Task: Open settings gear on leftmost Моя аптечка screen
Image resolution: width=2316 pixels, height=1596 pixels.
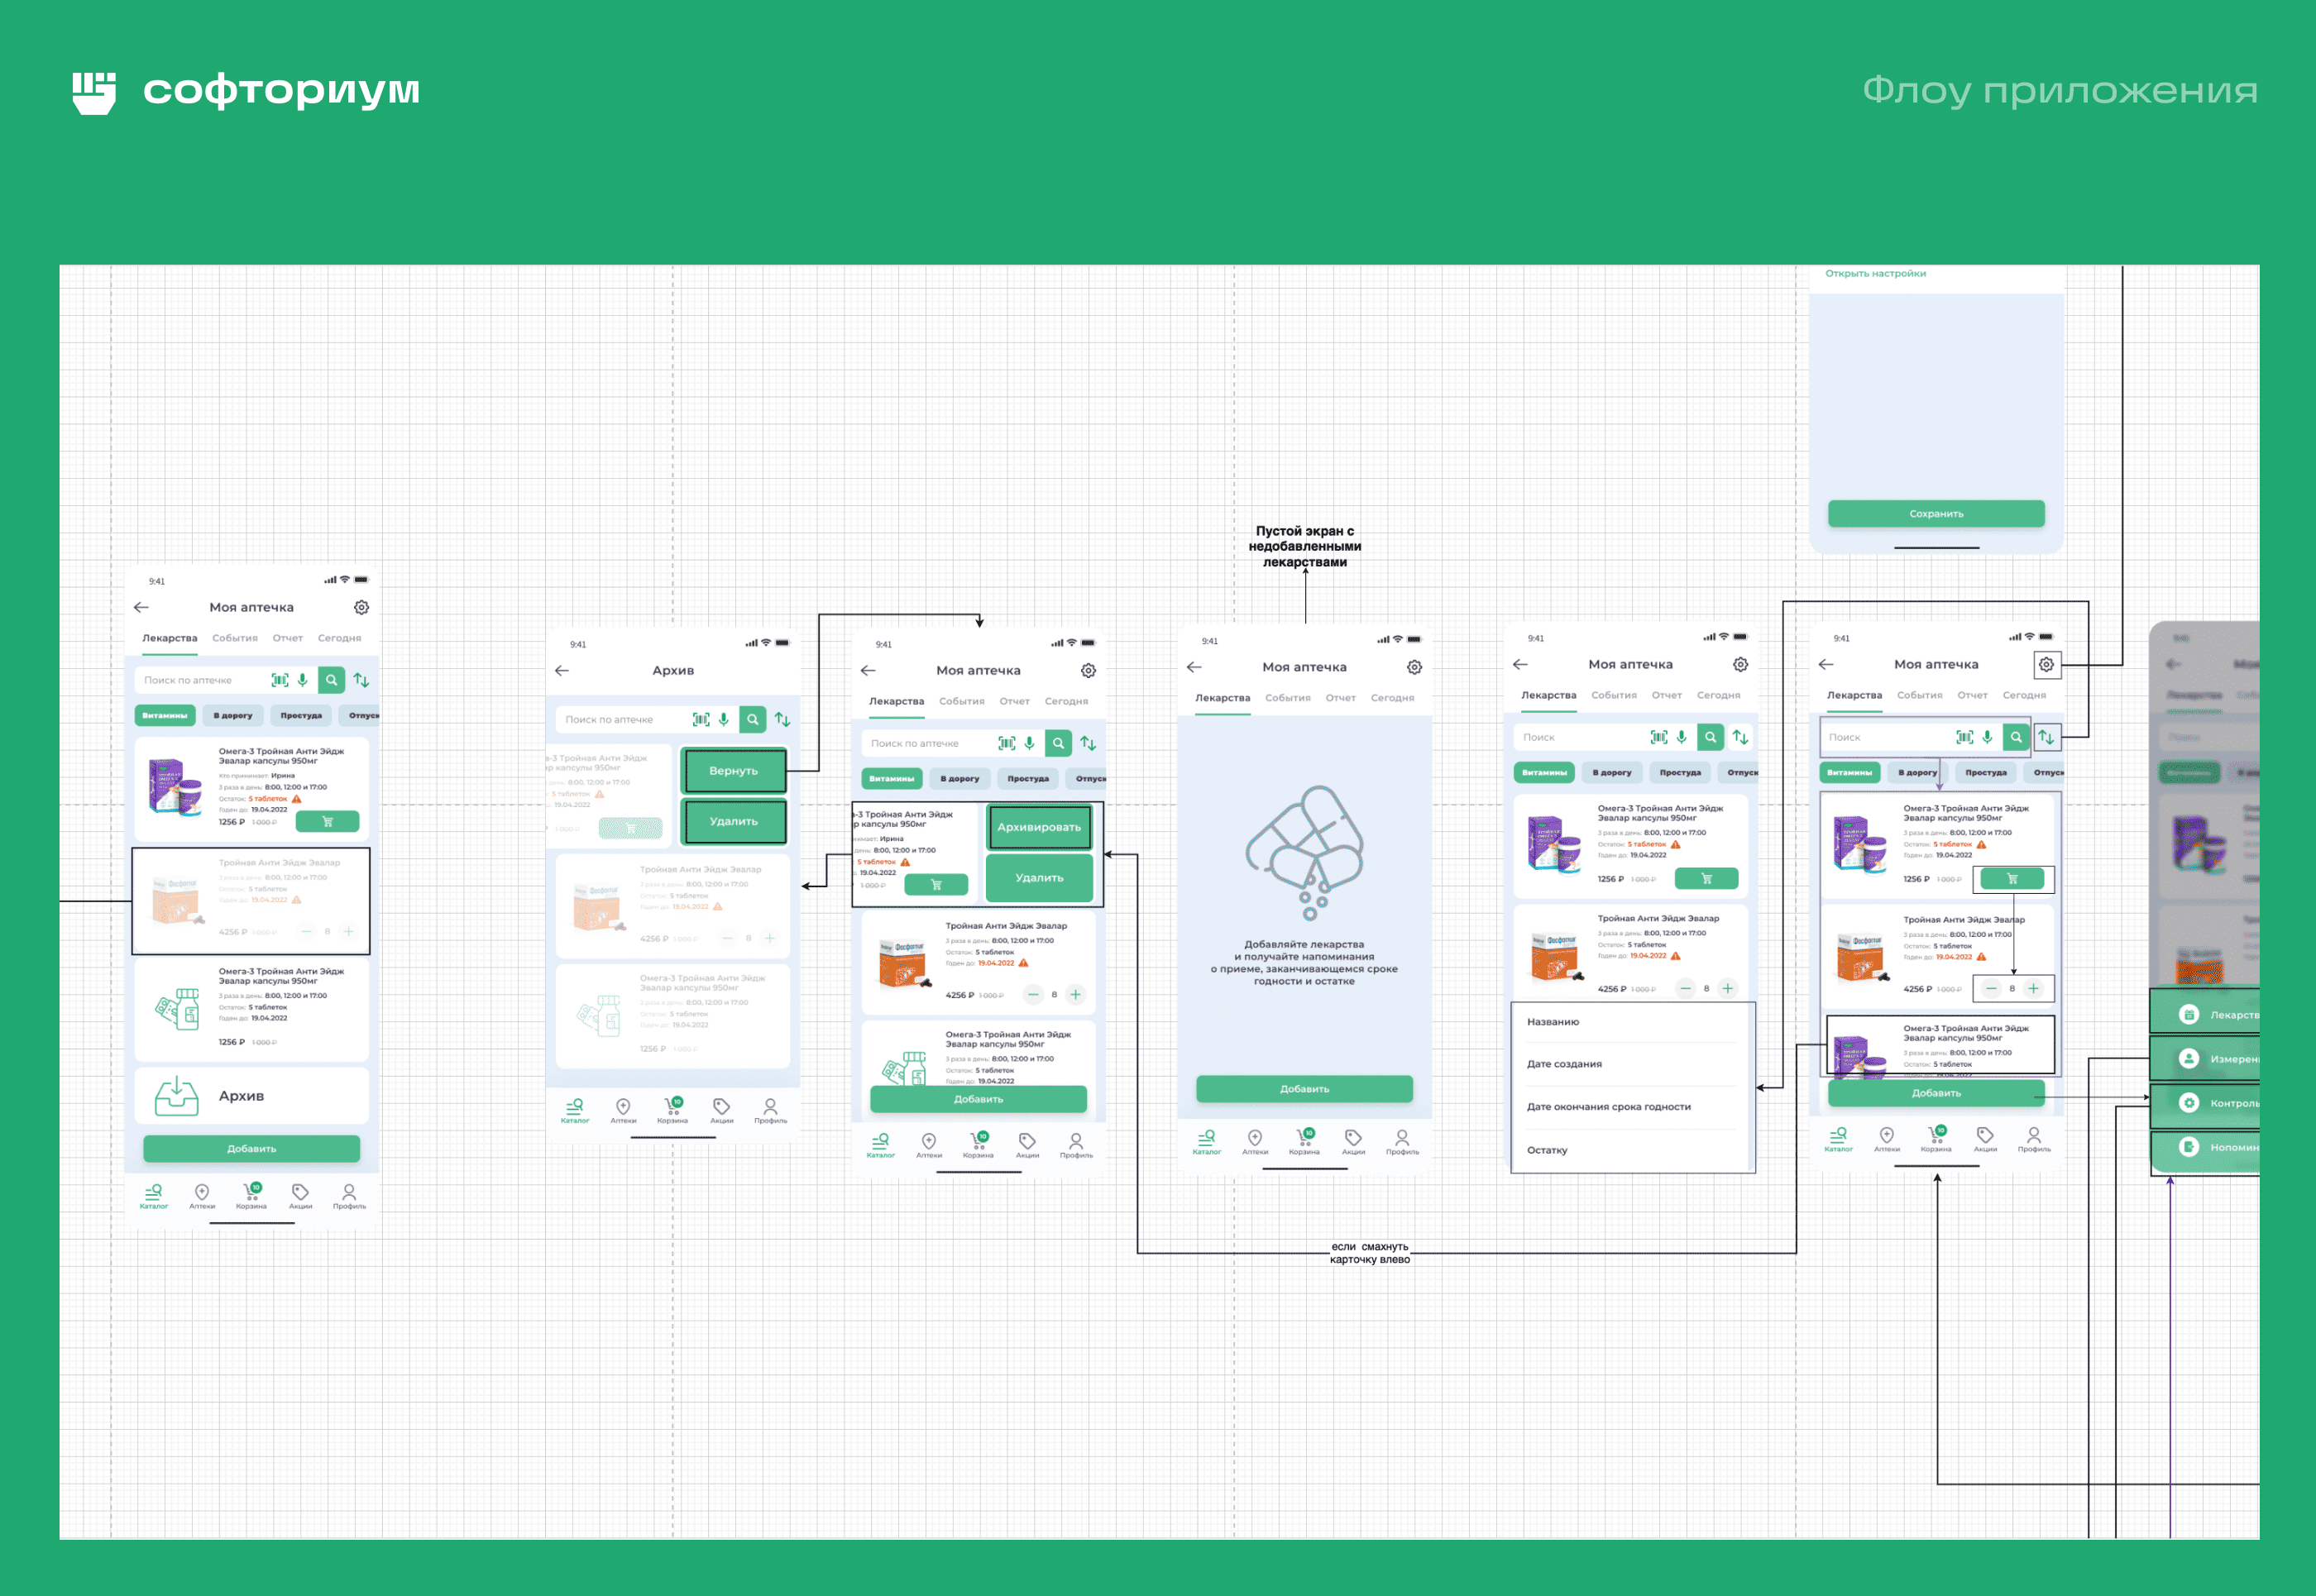Action: point(361,607)
